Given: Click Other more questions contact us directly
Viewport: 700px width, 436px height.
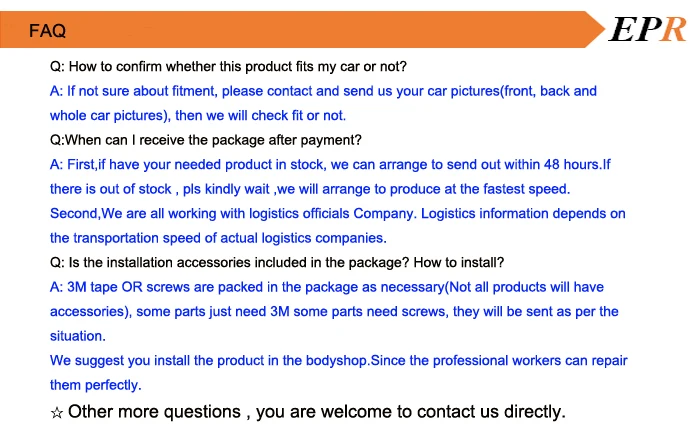Looking at the screenshot, I should (x=317, y=412).
